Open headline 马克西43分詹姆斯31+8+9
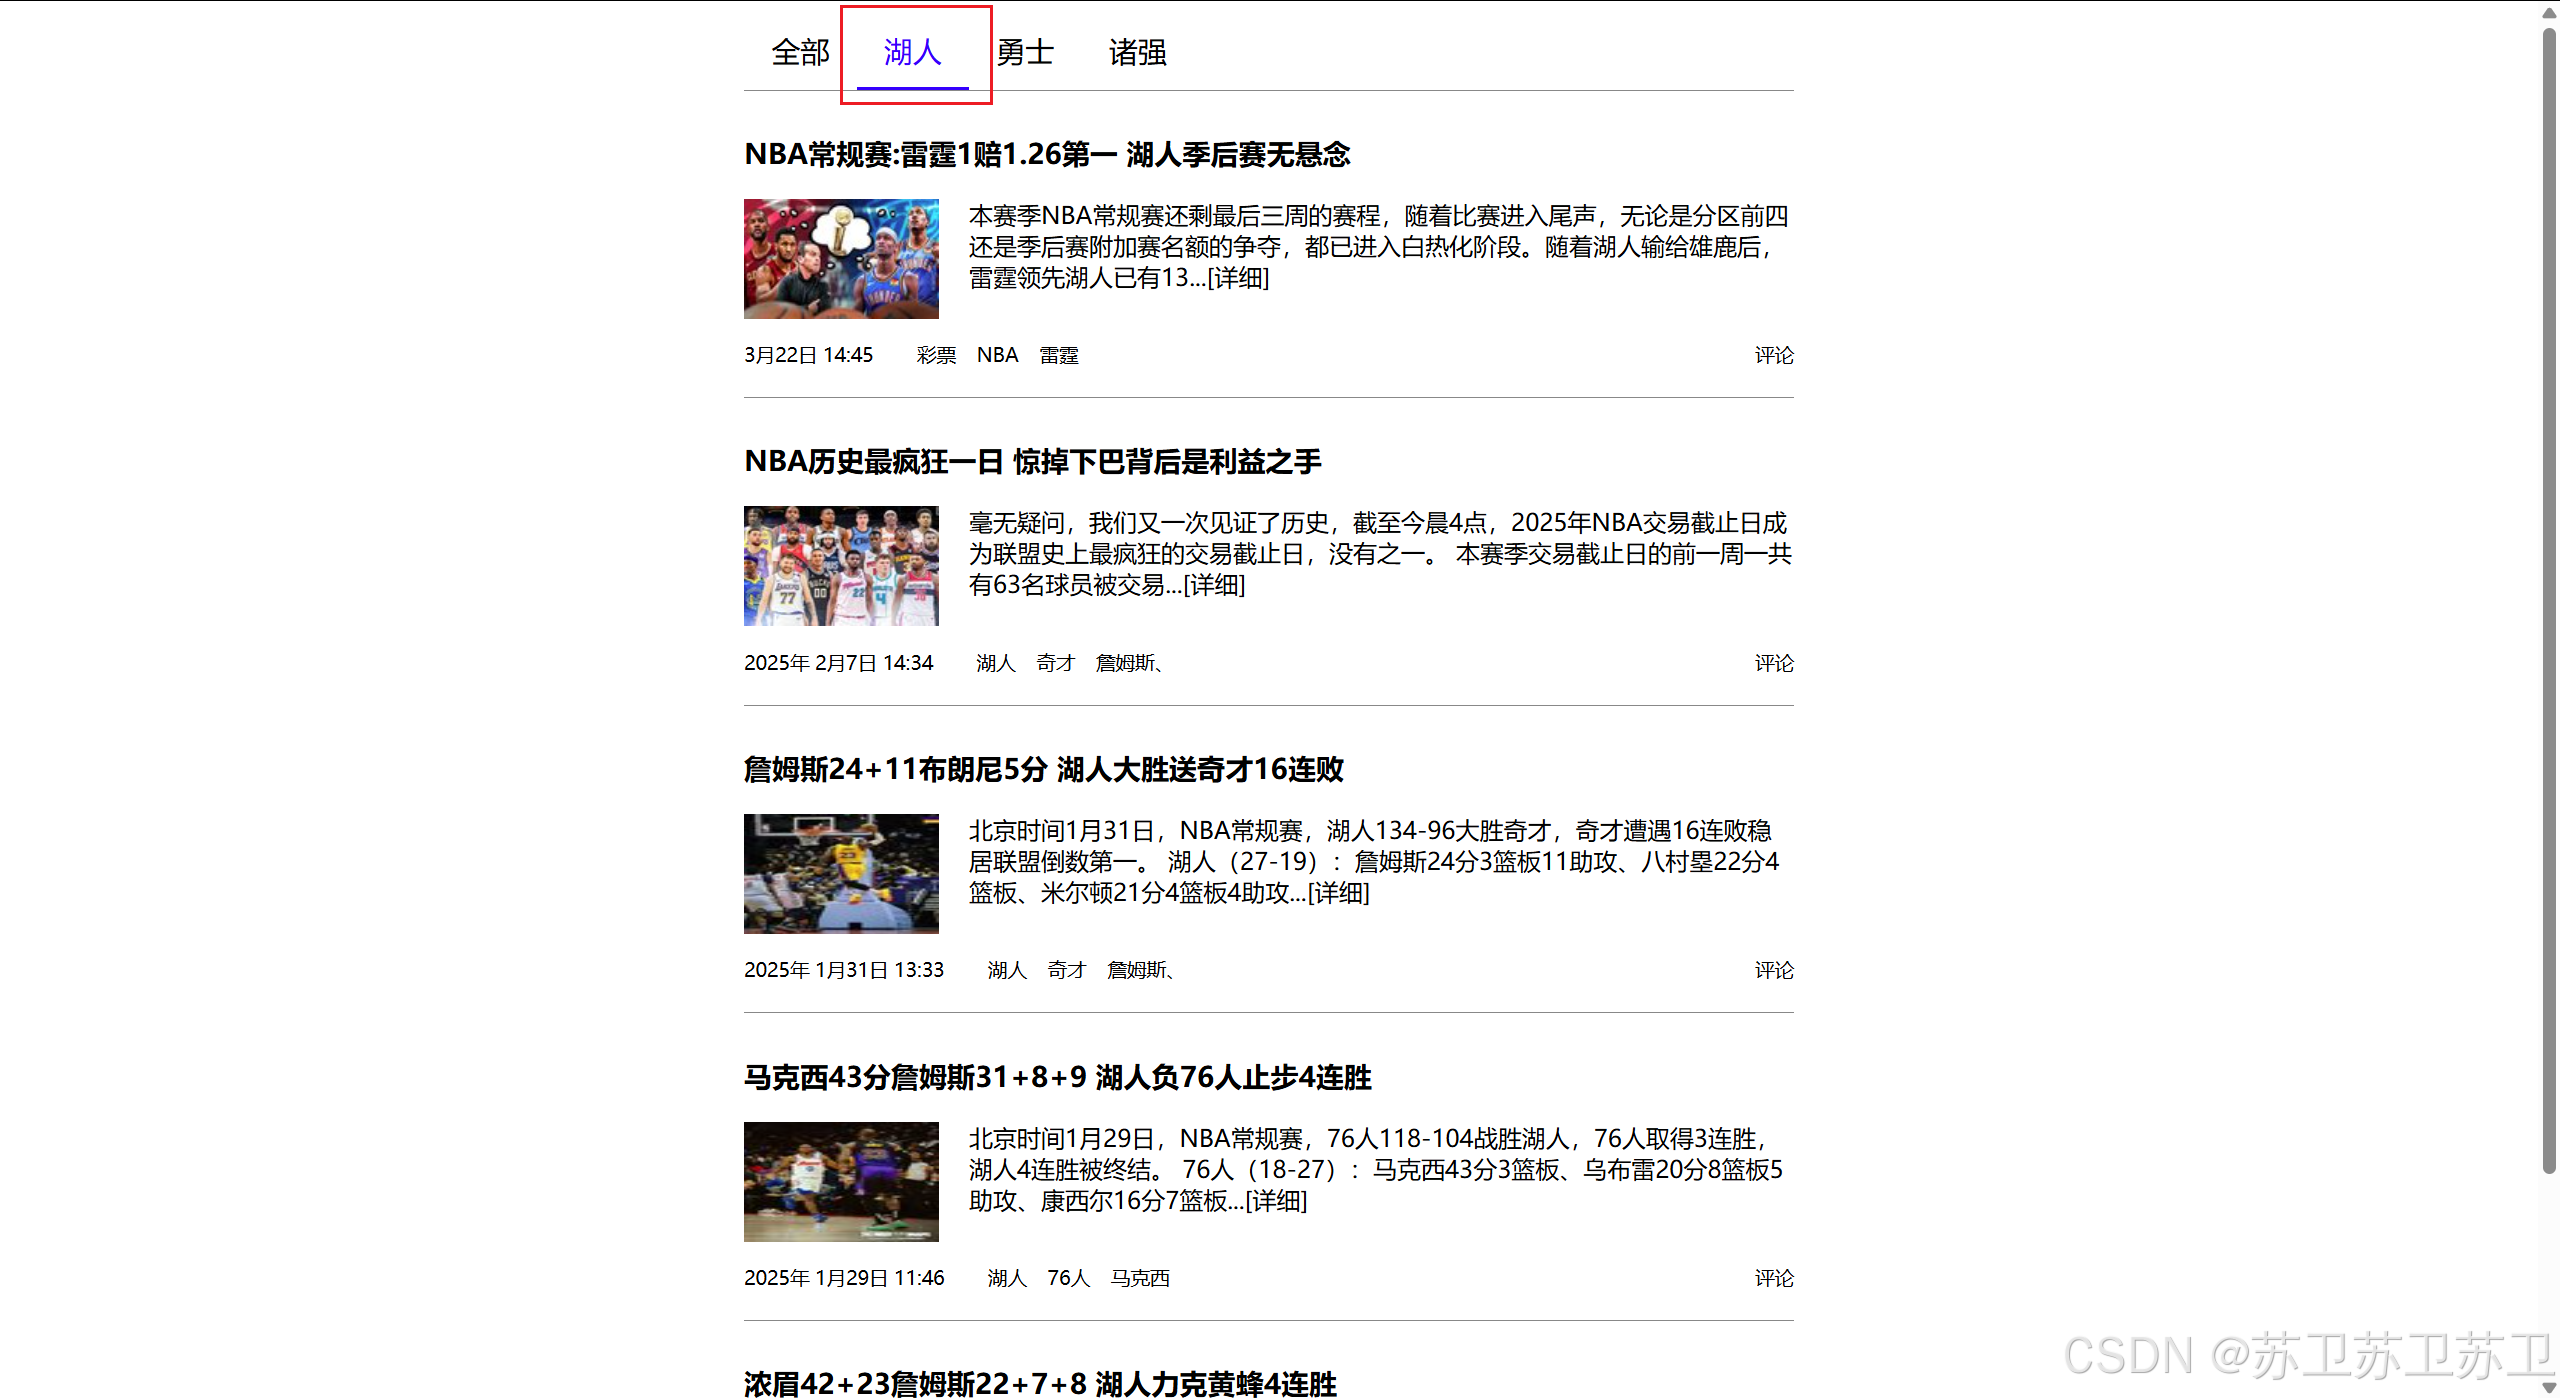 [x=1057, y=1077]
